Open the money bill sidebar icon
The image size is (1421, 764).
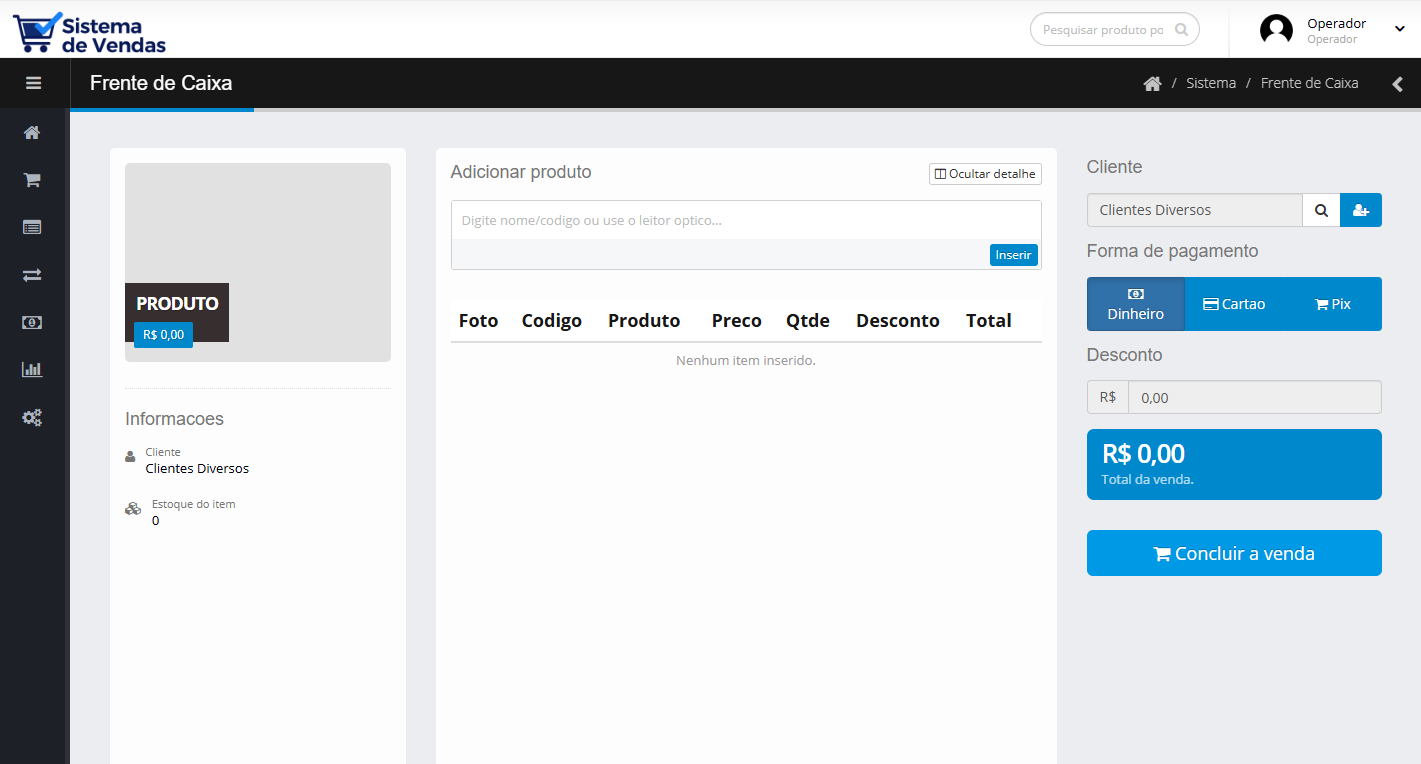[32, 322]
